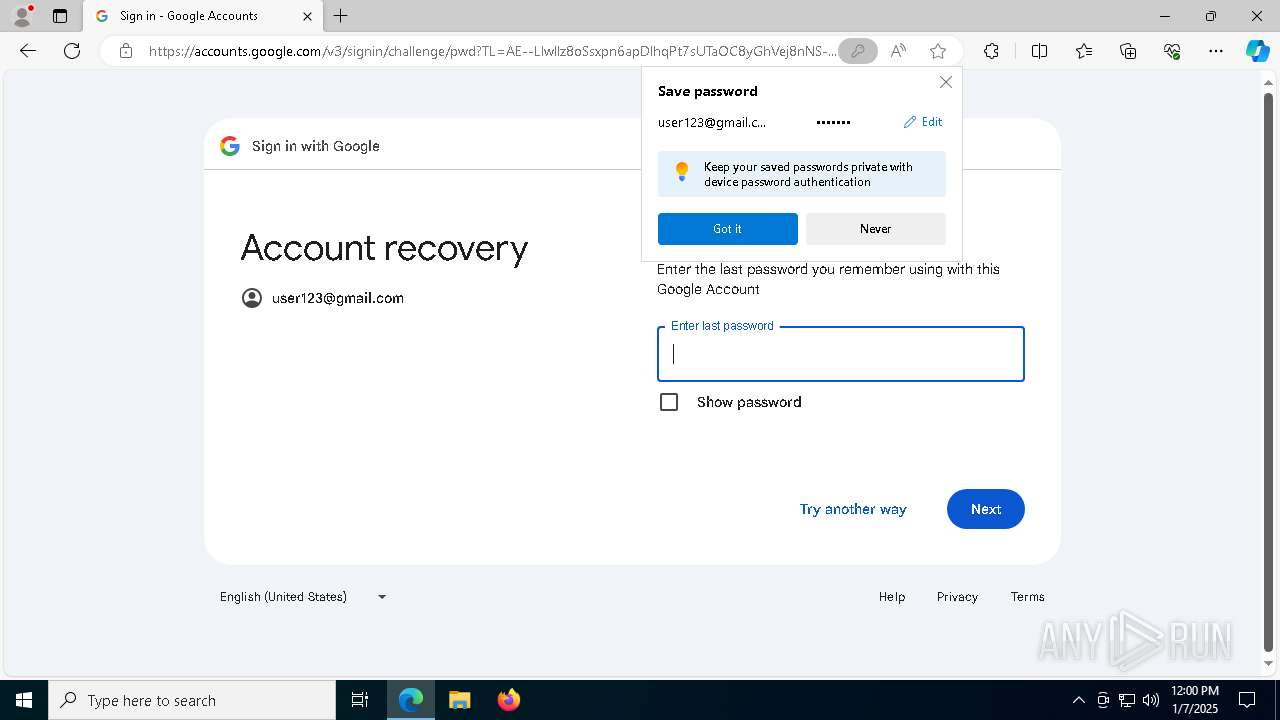Click the masked password dots in popup
The image size is (1280, 720).
(833, 122)
